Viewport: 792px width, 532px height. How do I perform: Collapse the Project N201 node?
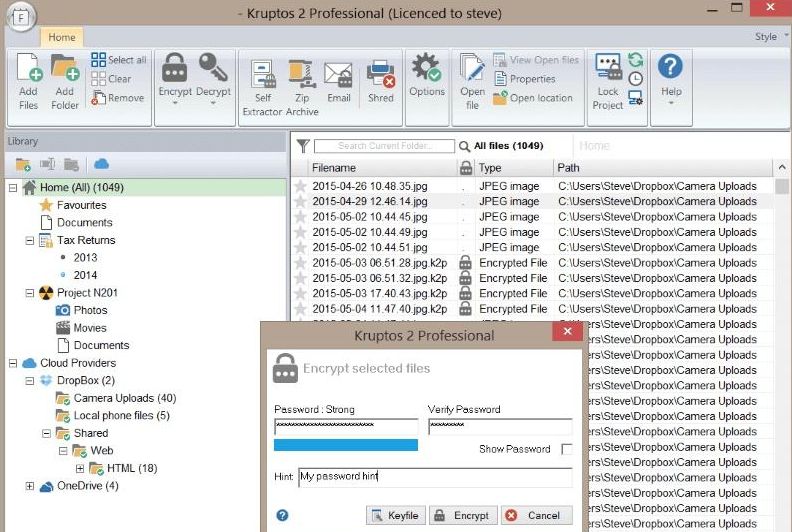click(x=30, y=293)
